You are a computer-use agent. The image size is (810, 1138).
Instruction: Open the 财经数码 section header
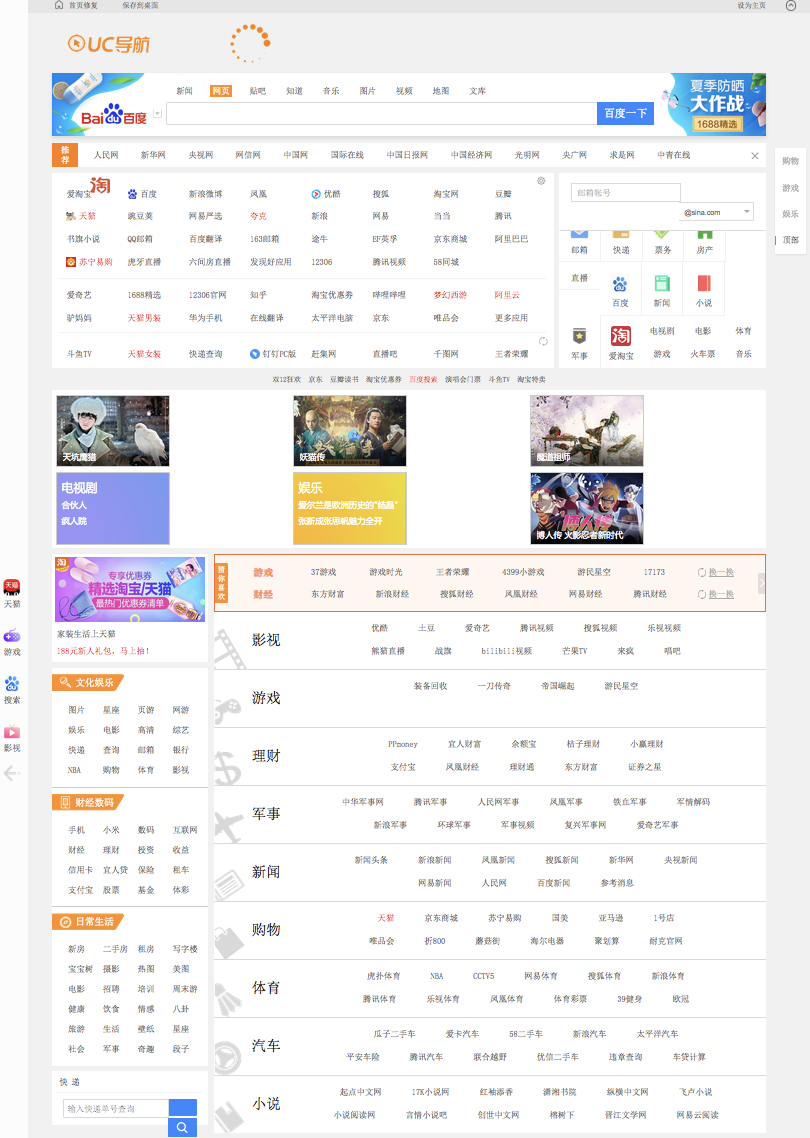point(88,803)
